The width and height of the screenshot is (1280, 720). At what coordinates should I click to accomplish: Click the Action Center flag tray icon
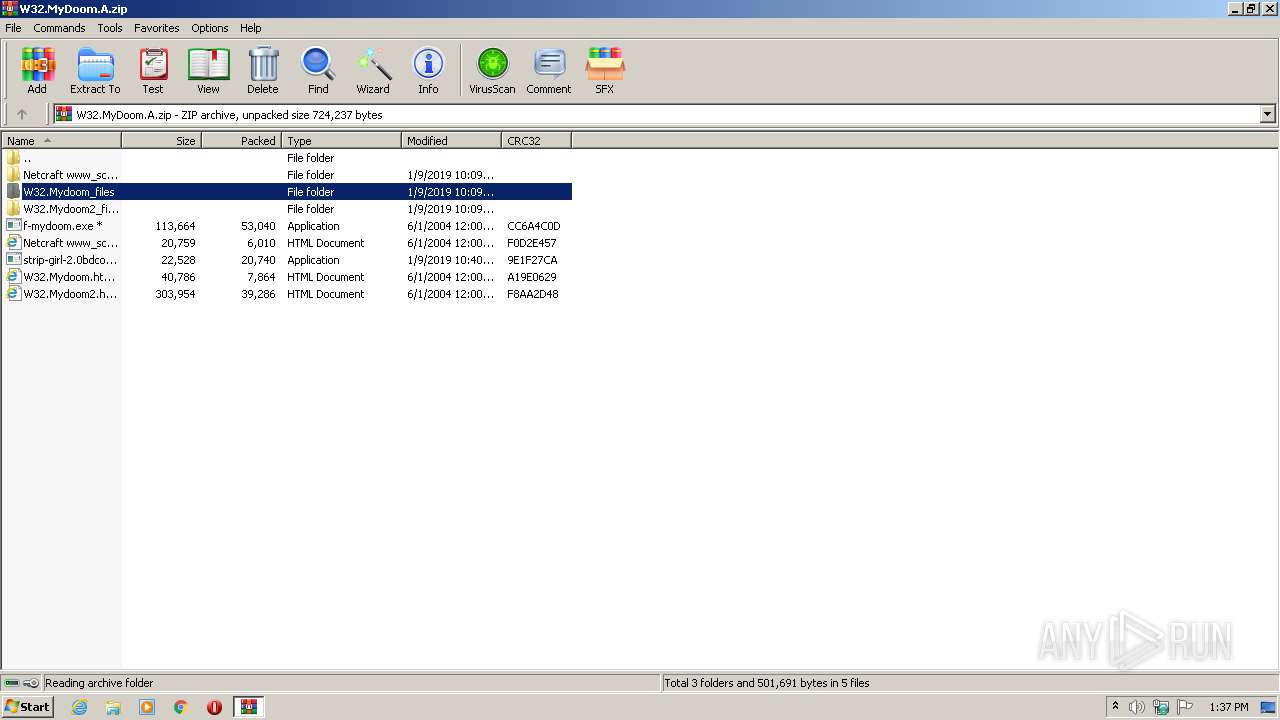[1185, 707]
